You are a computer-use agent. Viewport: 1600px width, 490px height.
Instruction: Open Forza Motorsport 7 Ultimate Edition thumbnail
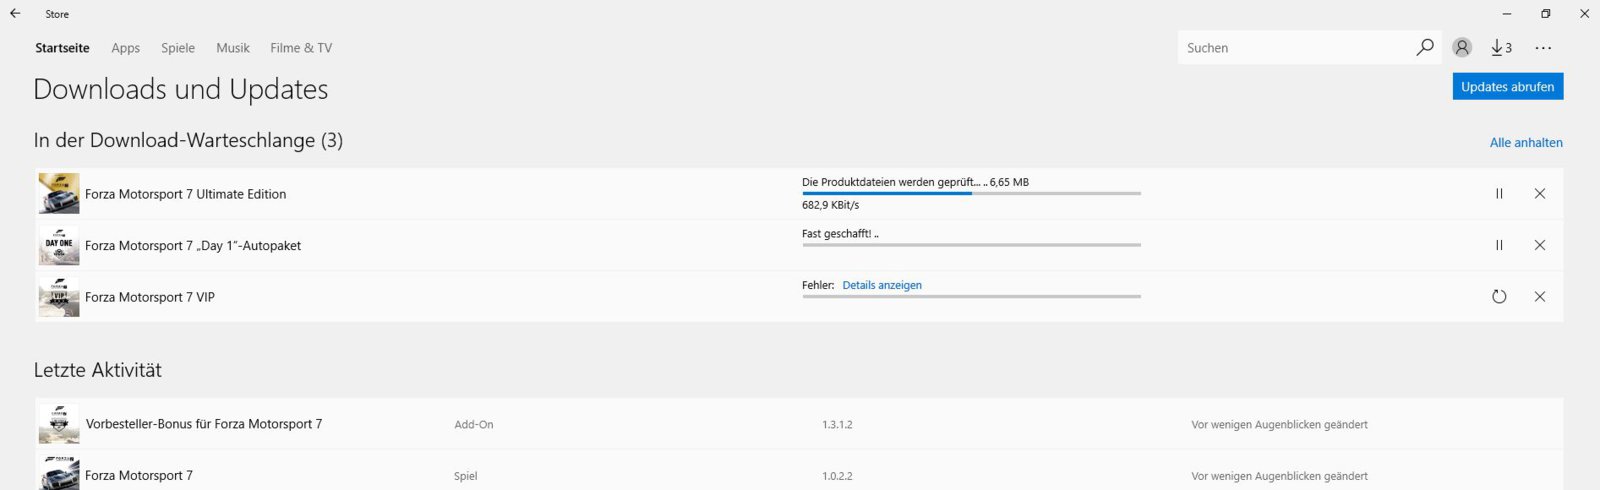pos(59,193)
